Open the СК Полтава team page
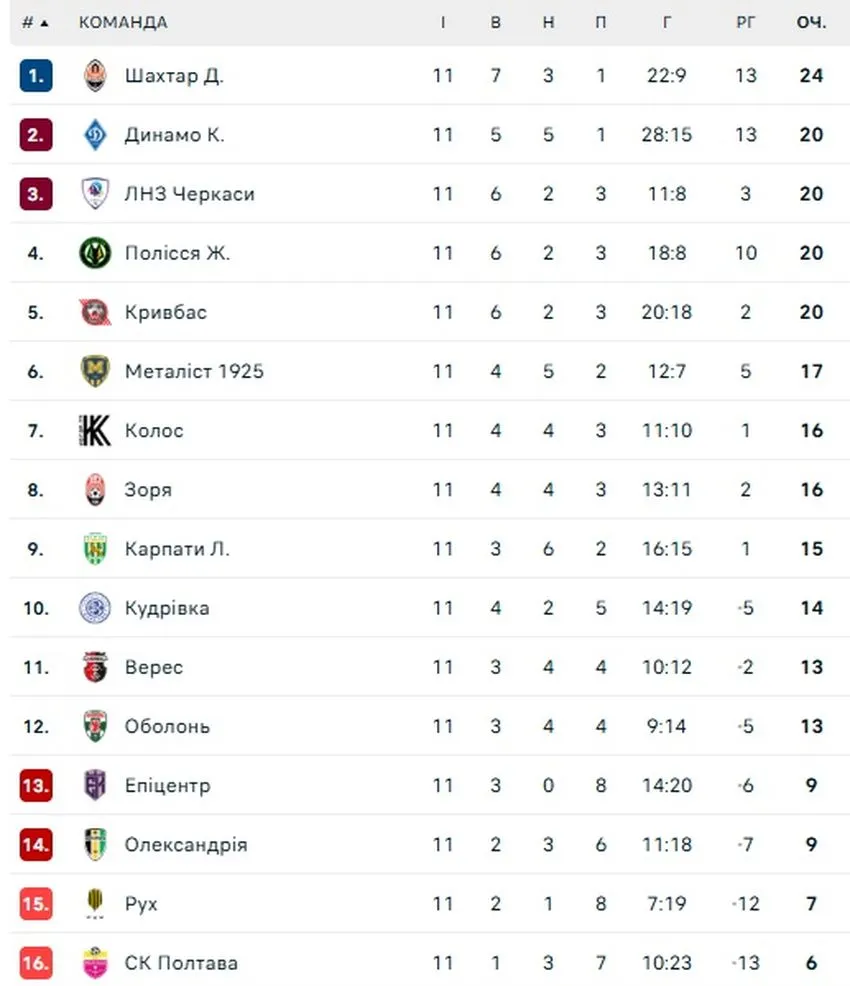This screenshot has width=850, height=986. click(x=181, y=964)
